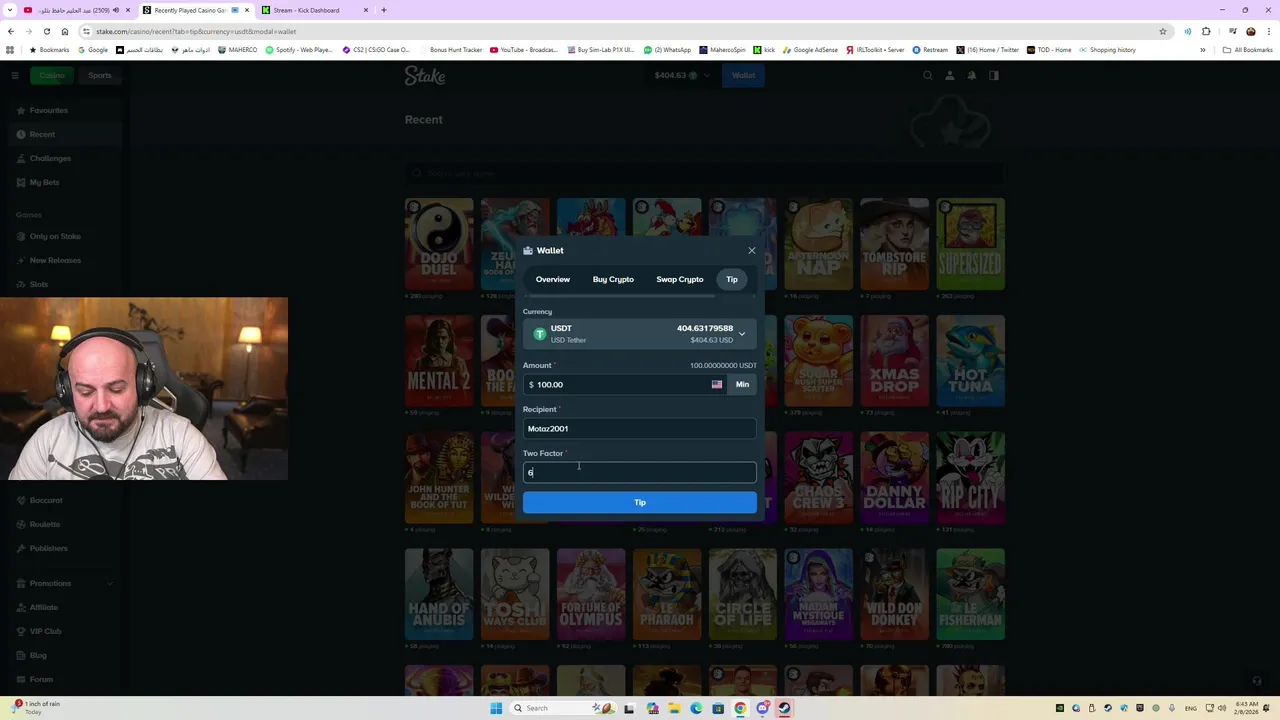Open the Bonus Hunt Tracker bookmark
Screen dimensions: 1280x720
[451, 49]
